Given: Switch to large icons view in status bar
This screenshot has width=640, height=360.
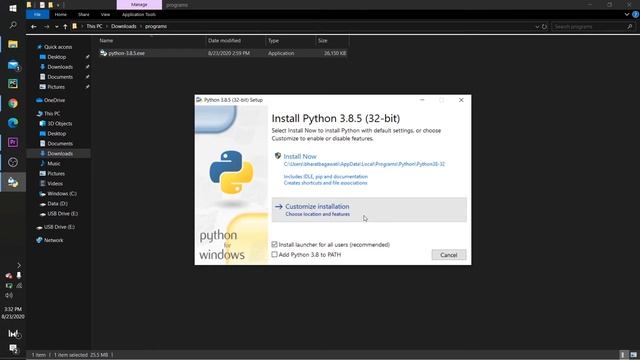Looking at the screenshot, I should [633, 355].
